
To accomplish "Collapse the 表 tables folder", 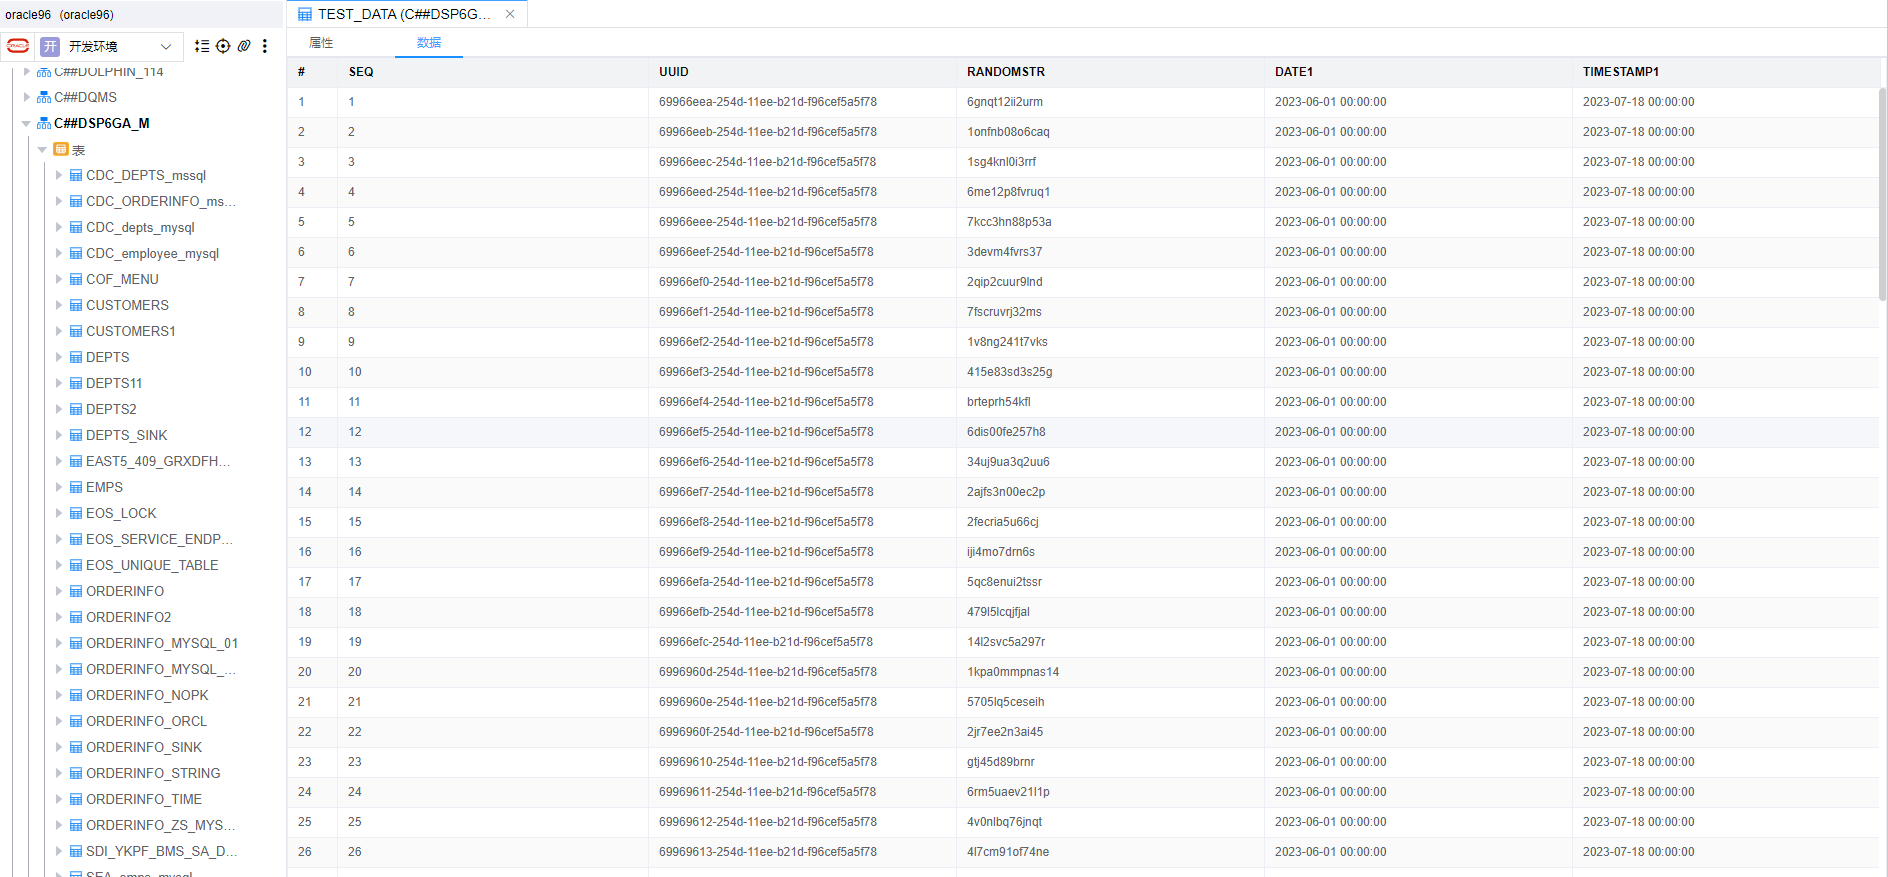I will click(x=42, y=149).
